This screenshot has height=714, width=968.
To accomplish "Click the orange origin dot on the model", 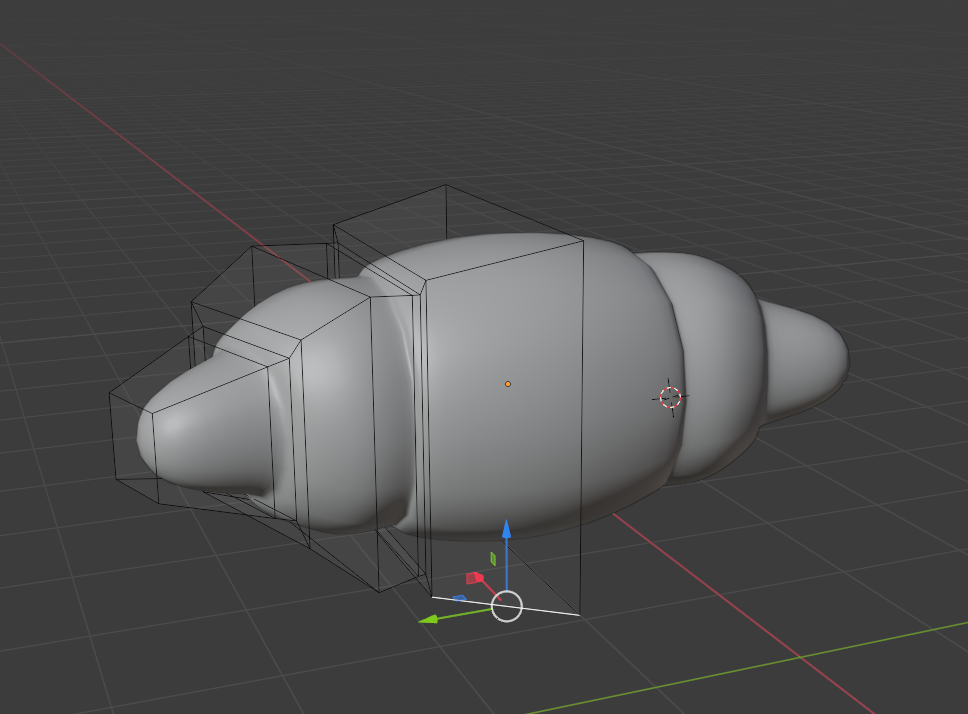I will tap(508, 384).
